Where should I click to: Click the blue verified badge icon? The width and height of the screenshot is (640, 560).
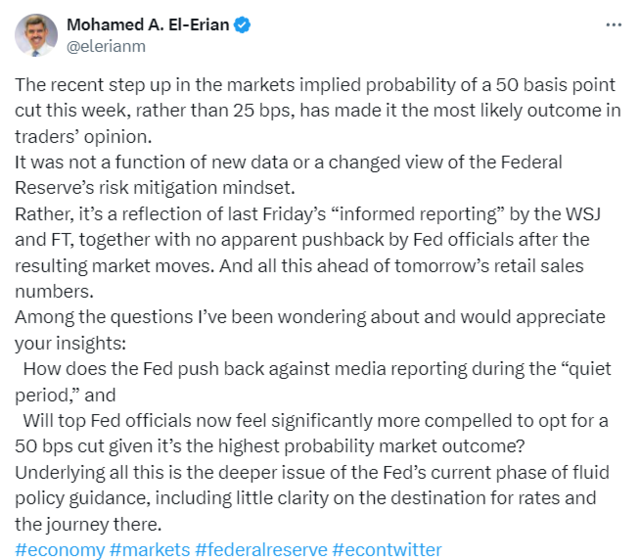pyautogui.click(x=243, y=24)
